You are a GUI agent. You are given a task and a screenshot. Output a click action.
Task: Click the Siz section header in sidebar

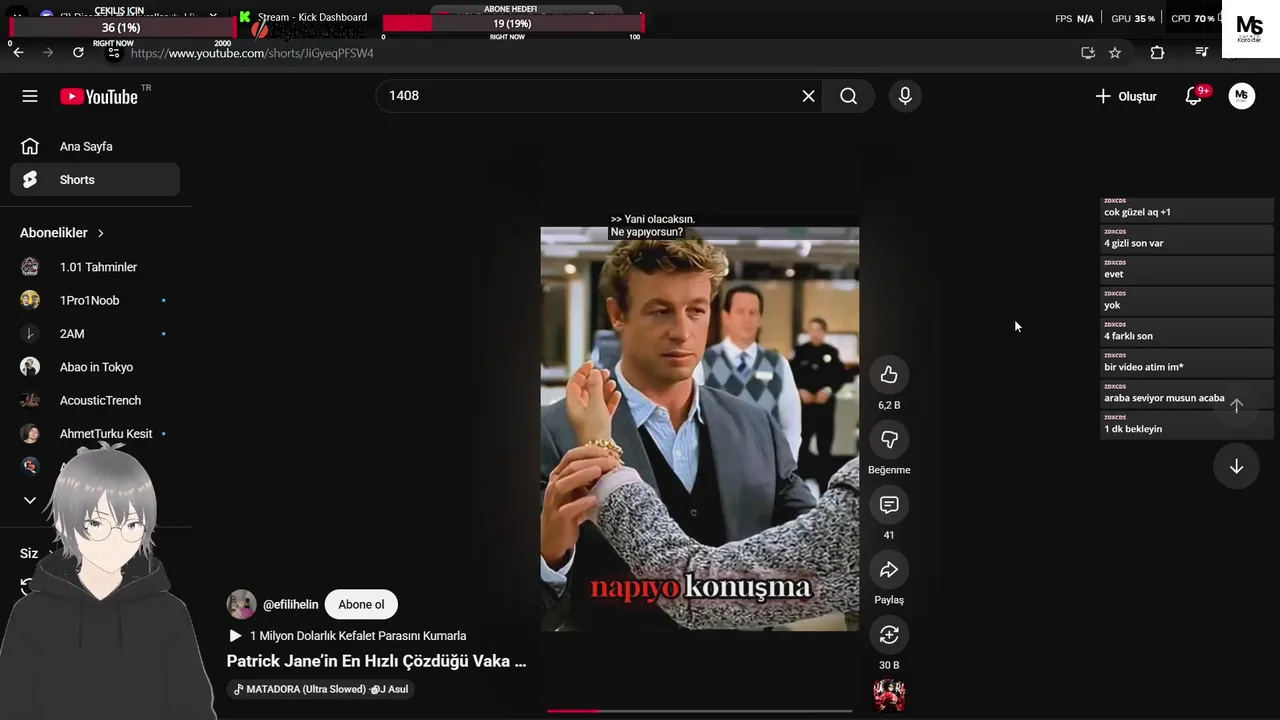(x=29, y=553)
